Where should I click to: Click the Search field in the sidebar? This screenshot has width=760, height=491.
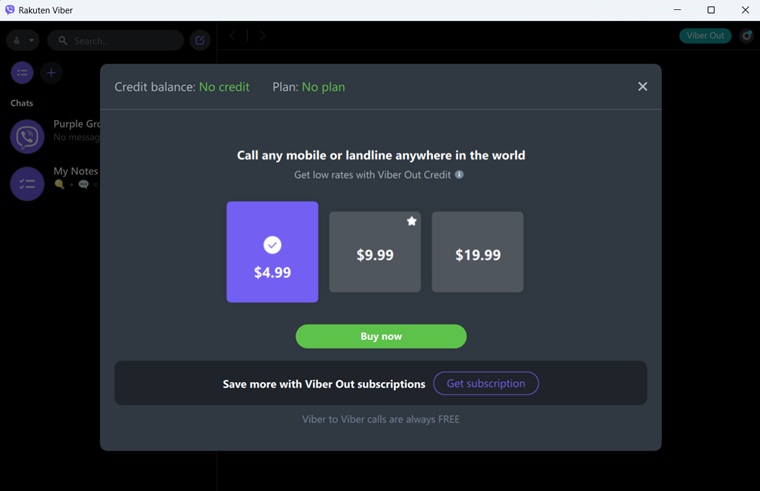click(116, 41)
